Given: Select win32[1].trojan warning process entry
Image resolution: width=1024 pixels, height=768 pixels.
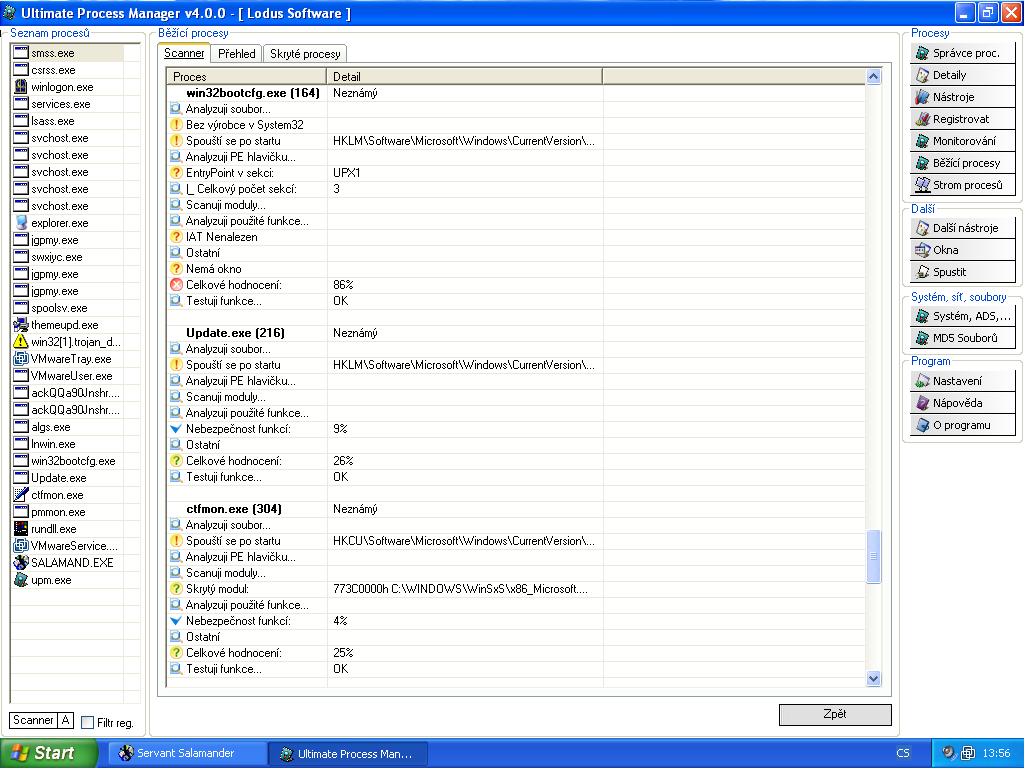Looking at the screenshot, I should tap(67, 342).
